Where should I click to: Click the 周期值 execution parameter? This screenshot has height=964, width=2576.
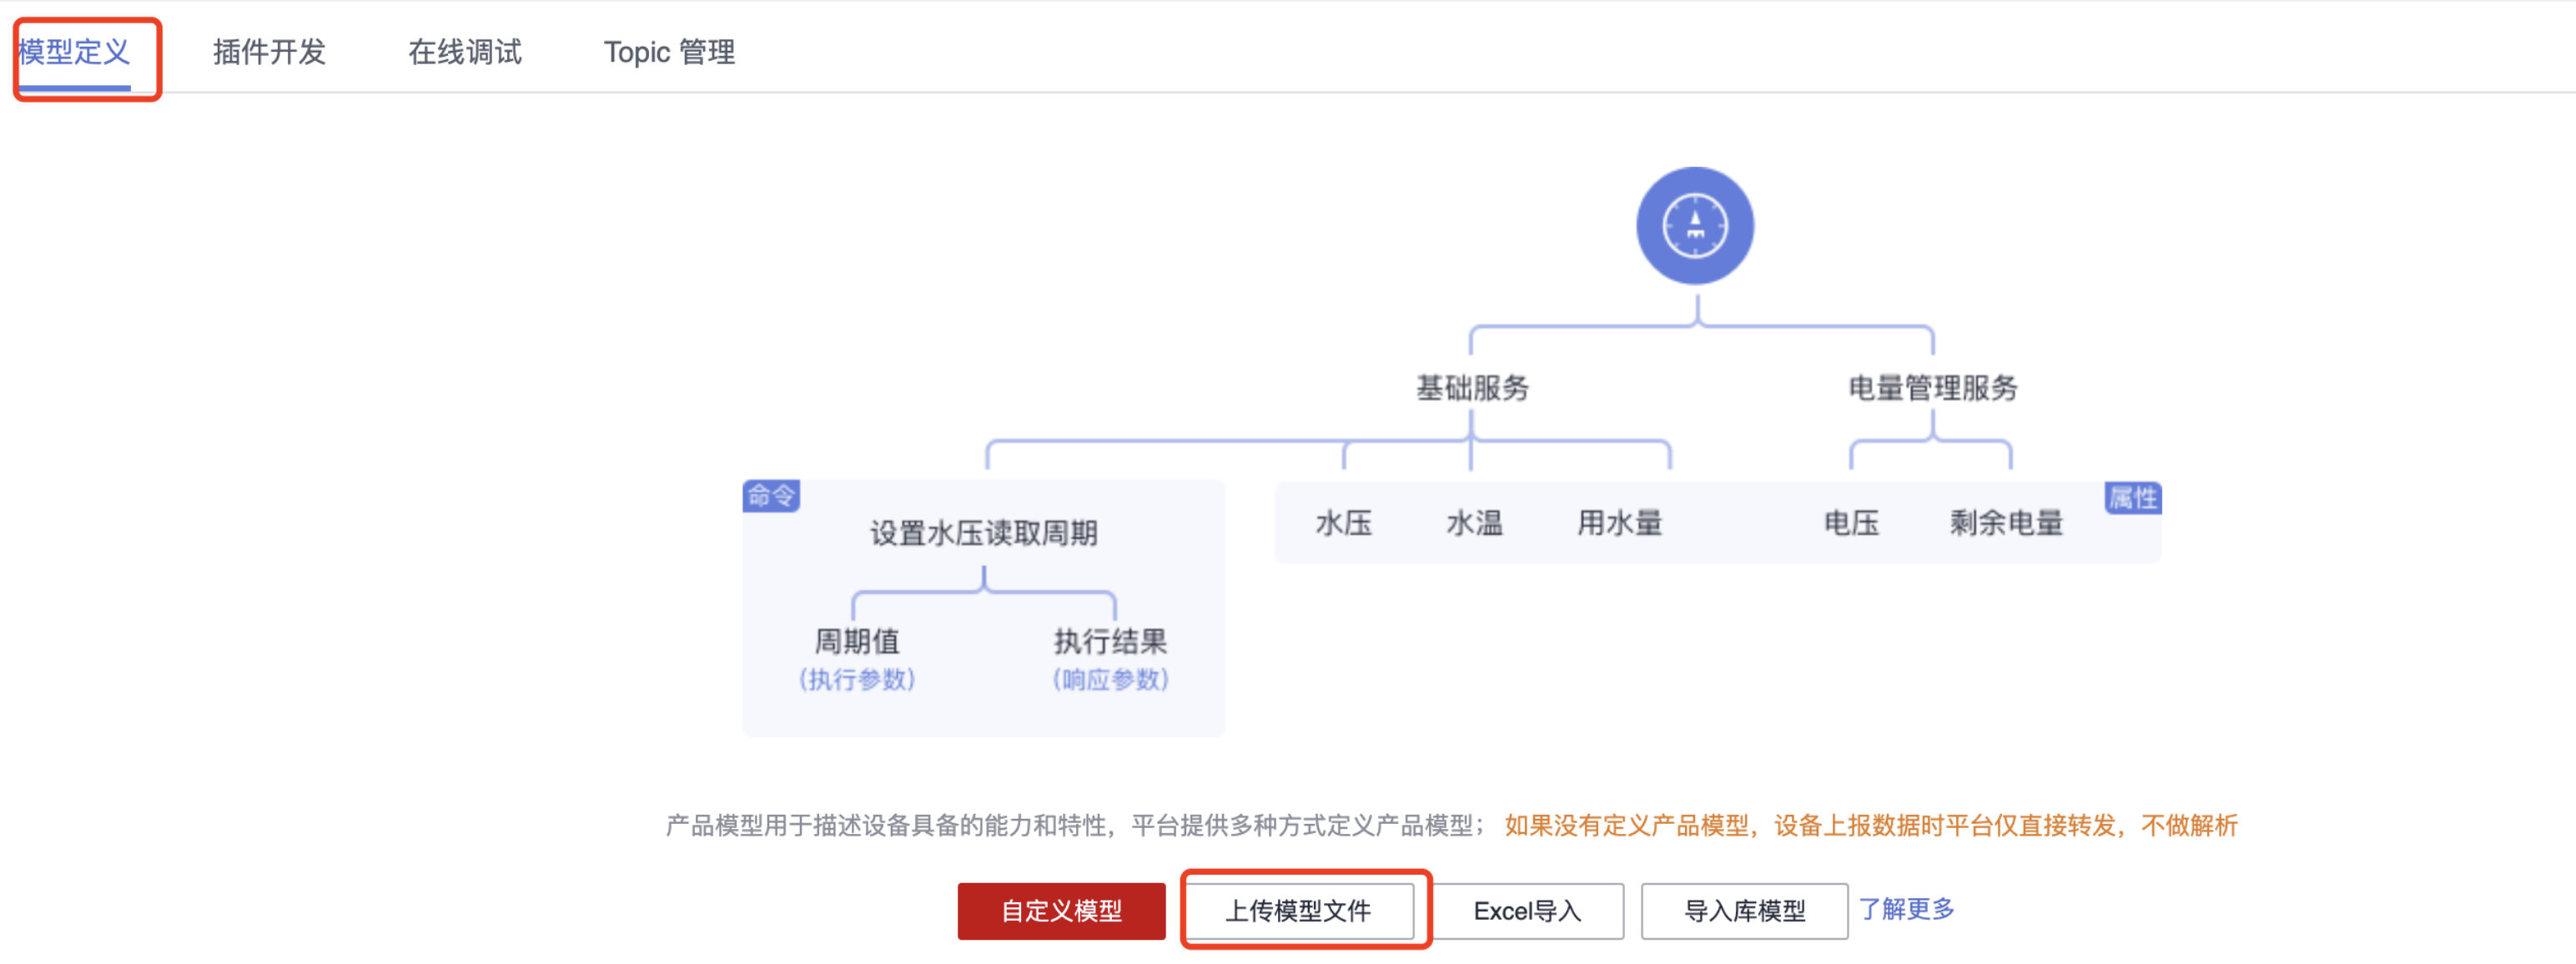[x=857, y=641]
